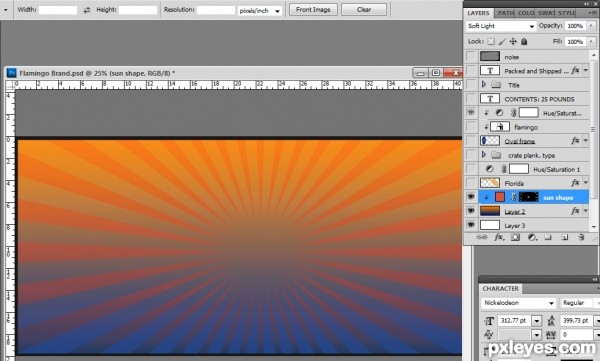The image size is (600, 361).
Task: Click the Clear button
Action: click(x=364, y=10)
